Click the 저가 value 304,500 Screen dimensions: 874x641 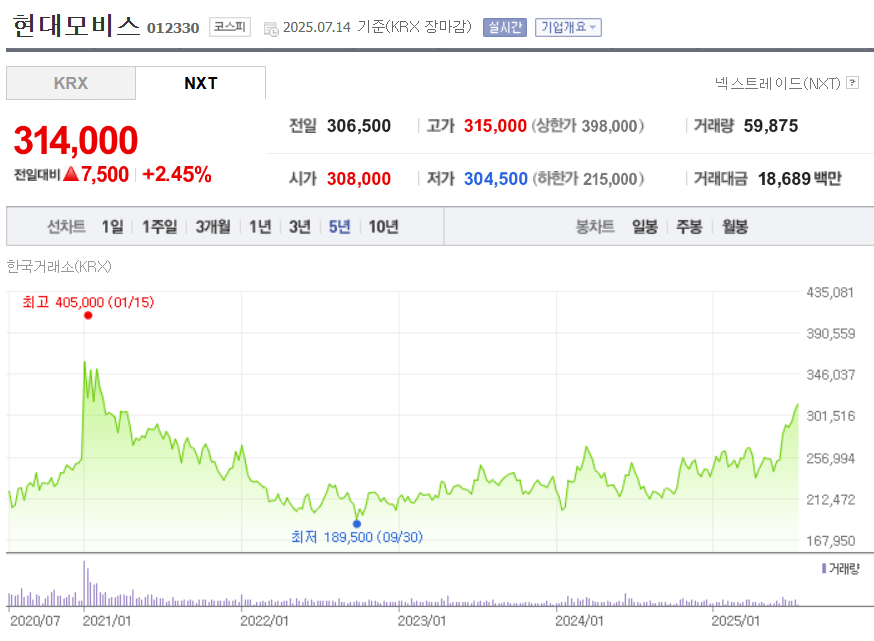(x=496, y=179)
